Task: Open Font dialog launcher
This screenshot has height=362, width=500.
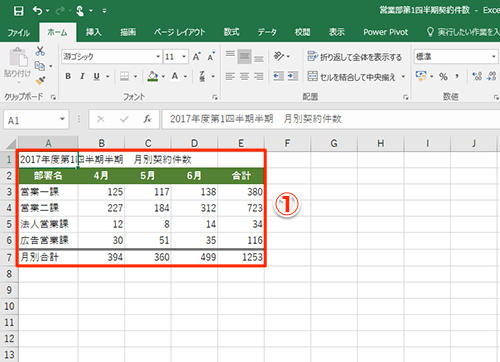Action: click(x=215, y=97)
